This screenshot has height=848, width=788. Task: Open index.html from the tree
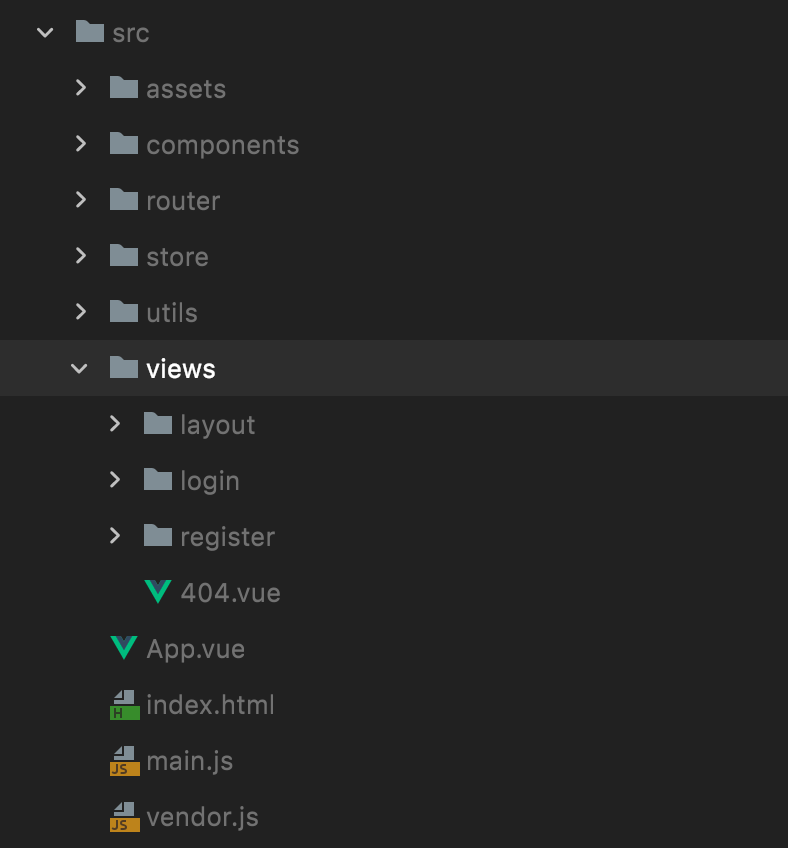coord(210,705)
